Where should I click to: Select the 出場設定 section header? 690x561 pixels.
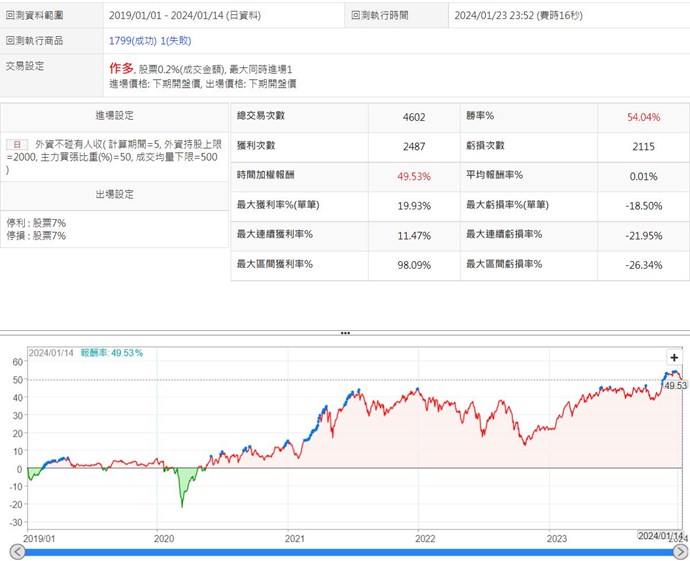tap(114, 195)
